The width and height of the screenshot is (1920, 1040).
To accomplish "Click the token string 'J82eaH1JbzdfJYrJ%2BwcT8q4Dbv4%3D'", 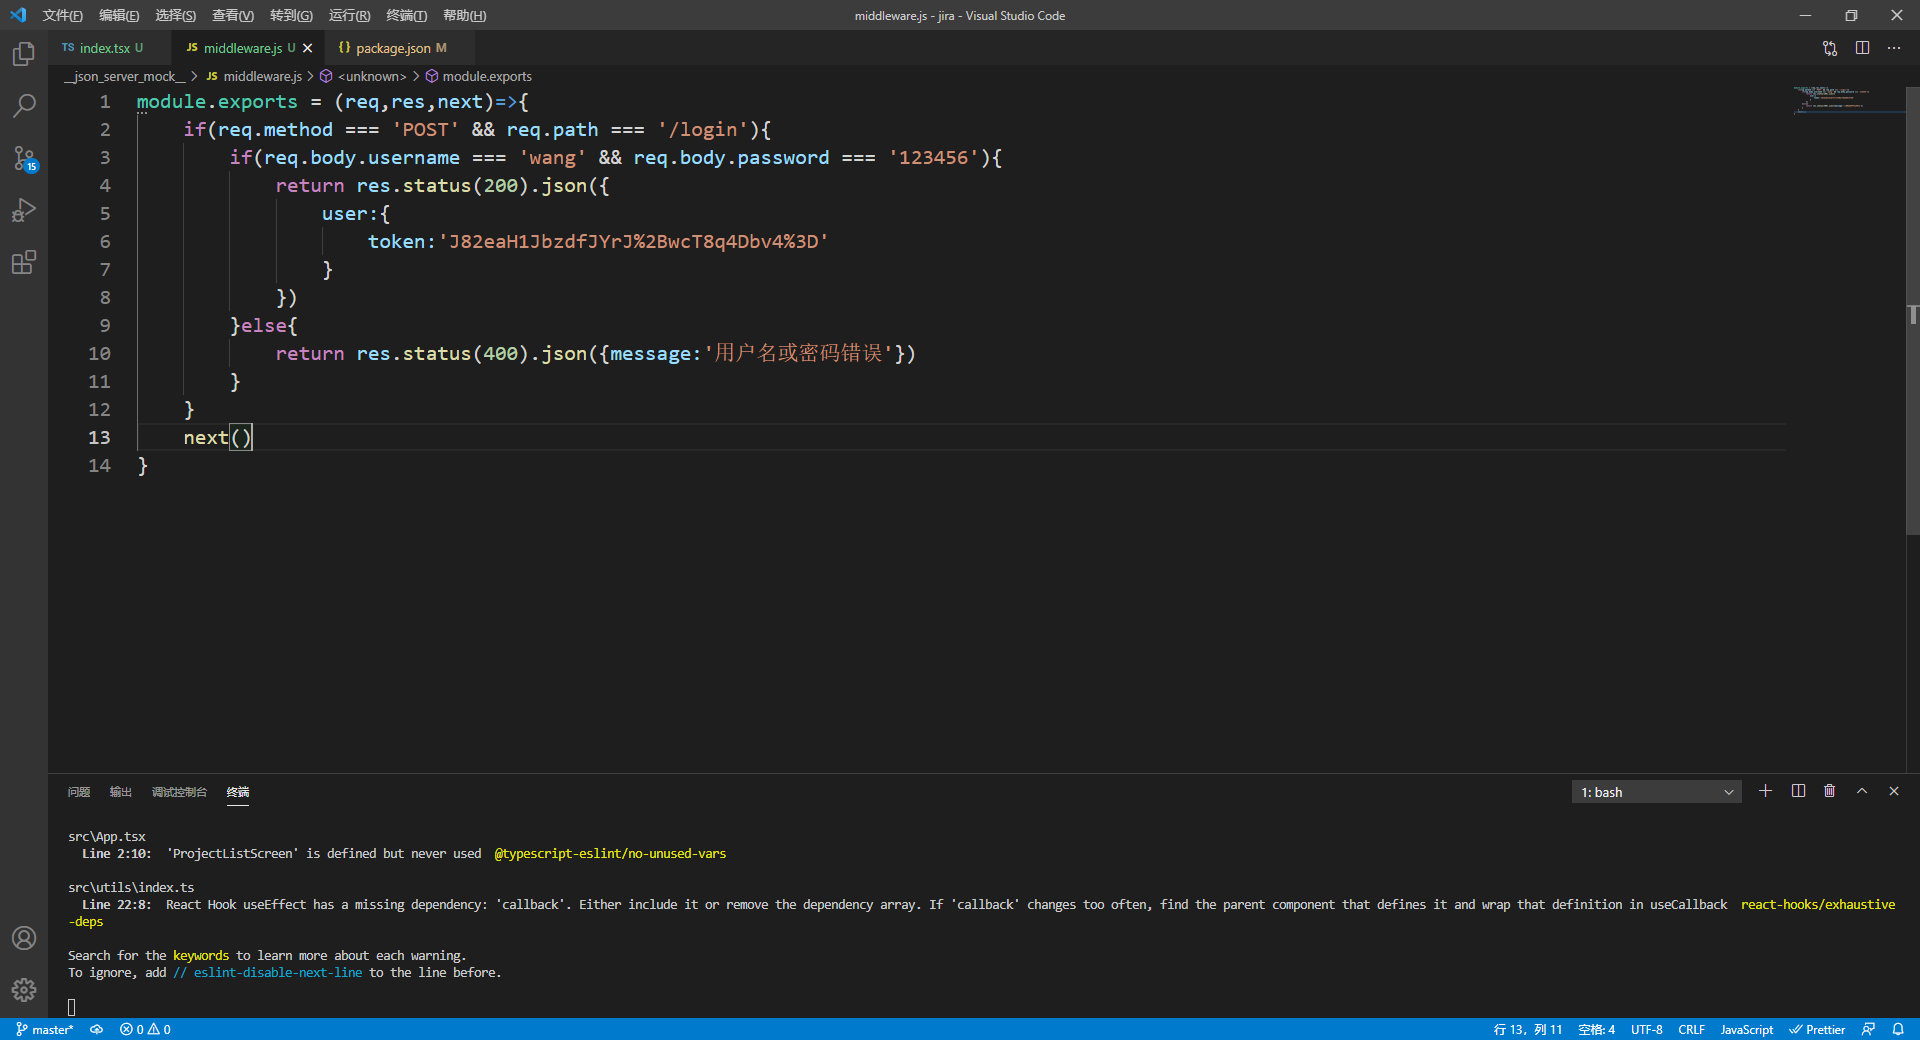I will [633, 241].
